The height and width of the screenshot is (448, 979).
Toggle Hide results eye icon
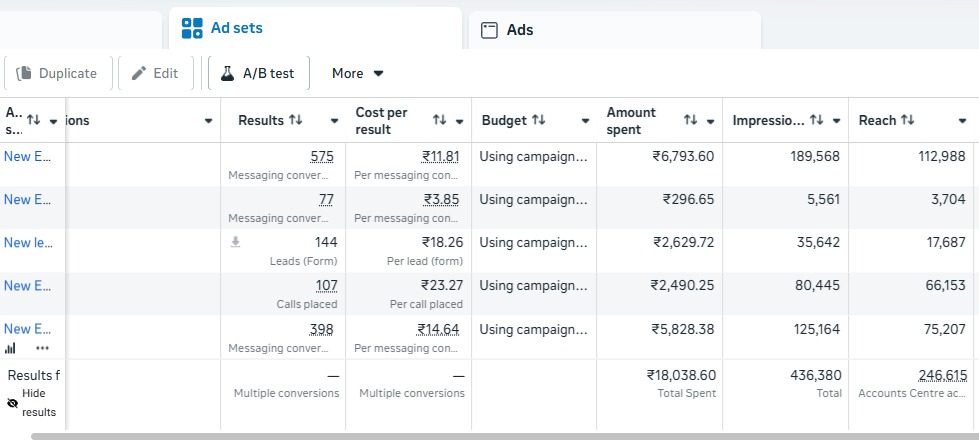[x=13, y=403]
